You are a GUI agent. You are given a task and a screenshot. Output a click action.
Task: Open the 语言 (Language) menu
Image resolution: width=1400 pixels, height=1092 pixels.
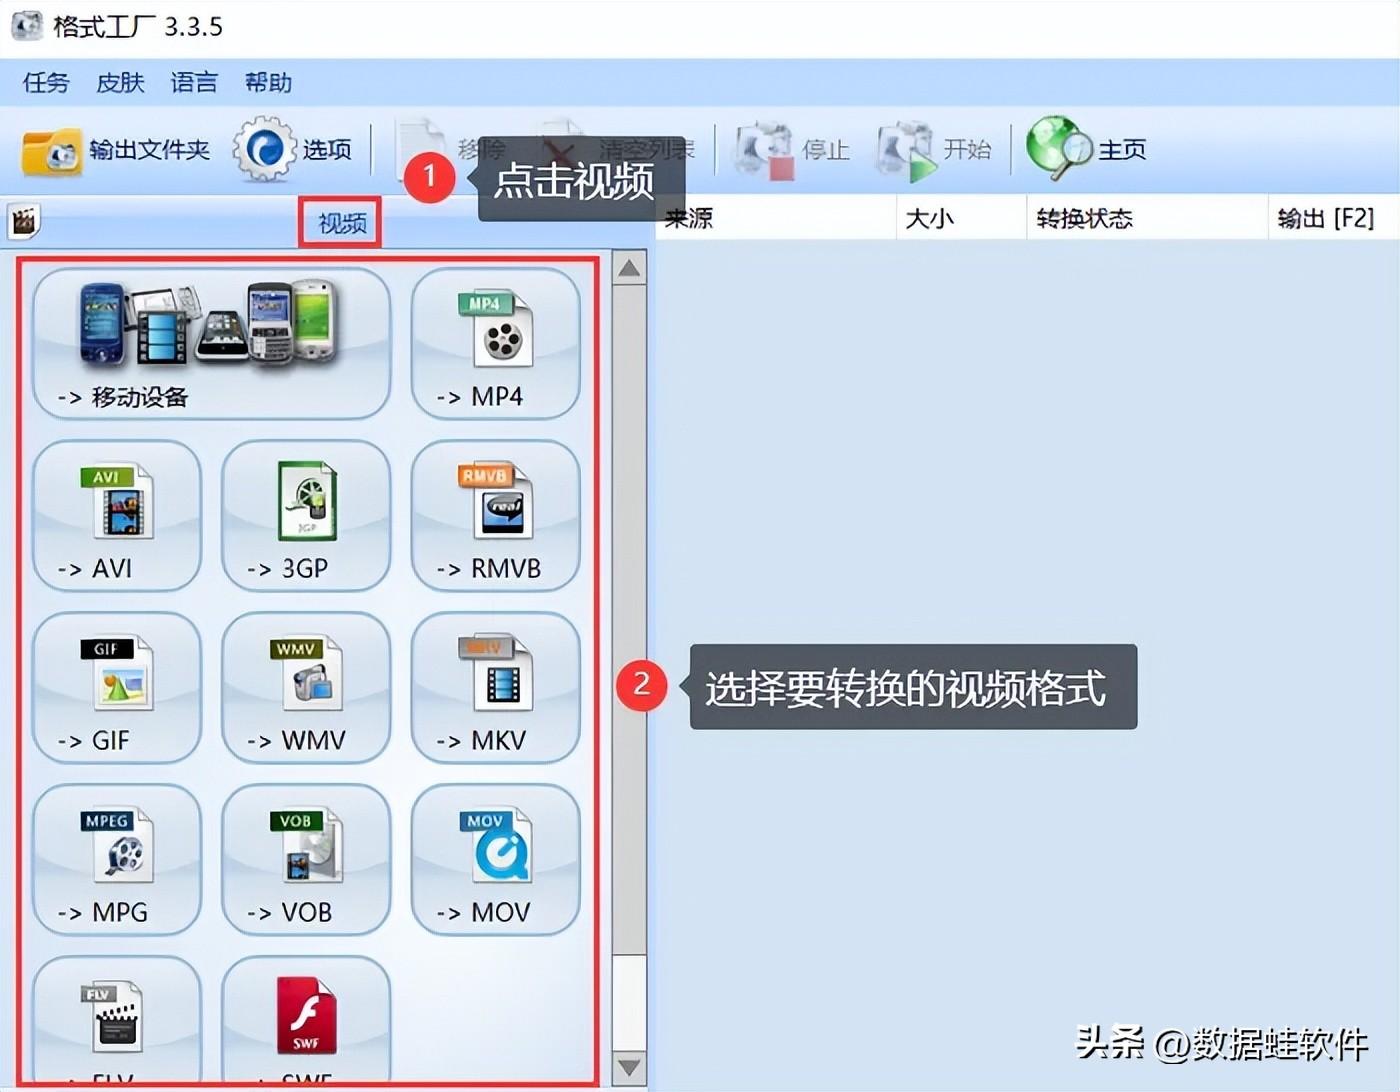pyautogui.click(x=194, y=83)
